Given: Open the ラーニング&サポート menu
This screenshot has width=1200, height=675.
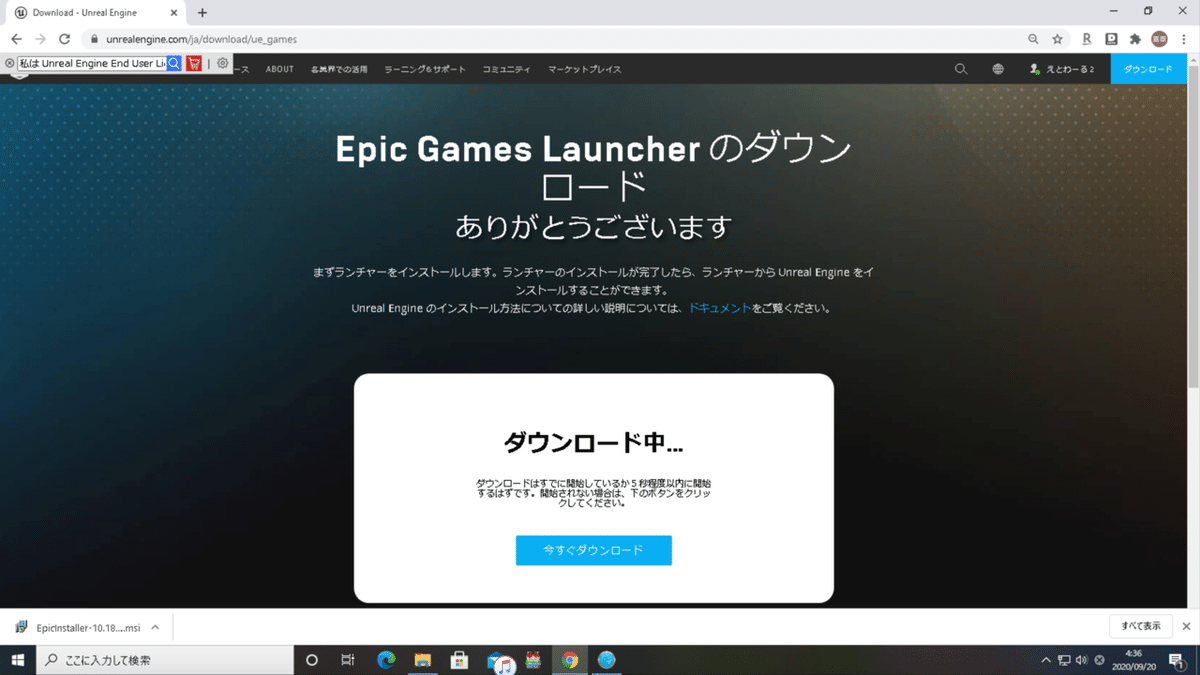Looking at the screenshot, I should click(x=427, y=69).
